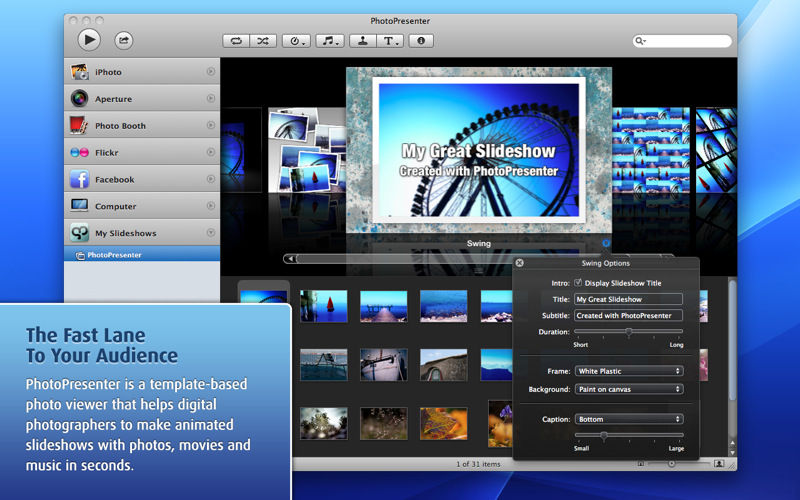Click the blue options icon beside Swing
This screenshot has height=500, width=800.
[606, 243]
